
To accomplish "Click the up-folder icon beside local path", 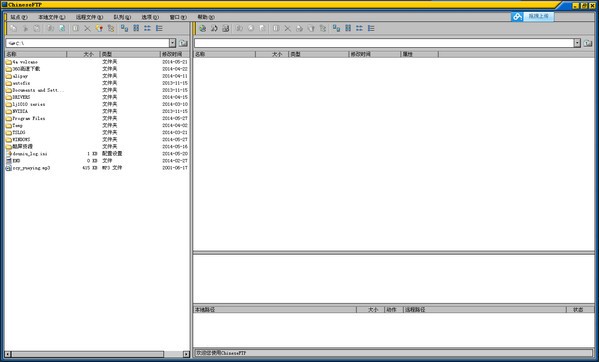I will coord(183,43).
